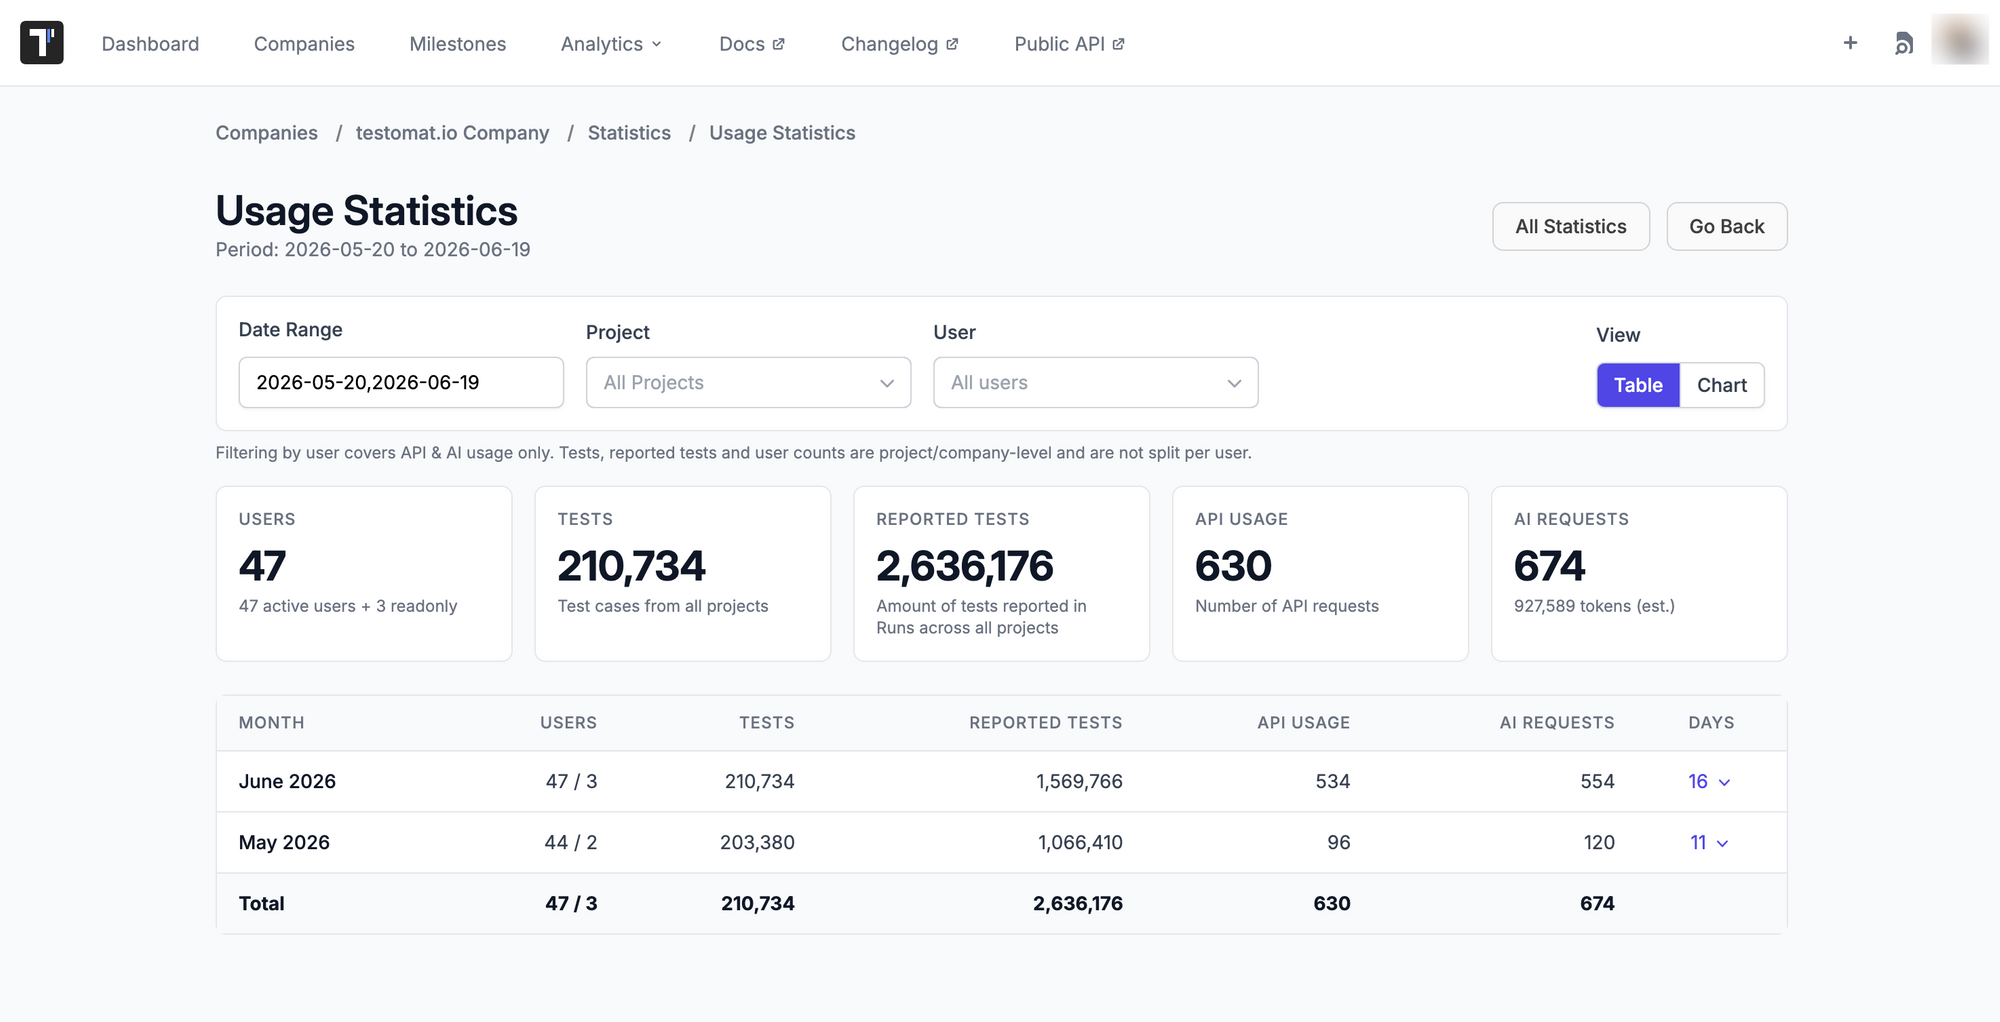
Task: Expand June 2026 days breakdown (16)
Action: pos(1709,782)
